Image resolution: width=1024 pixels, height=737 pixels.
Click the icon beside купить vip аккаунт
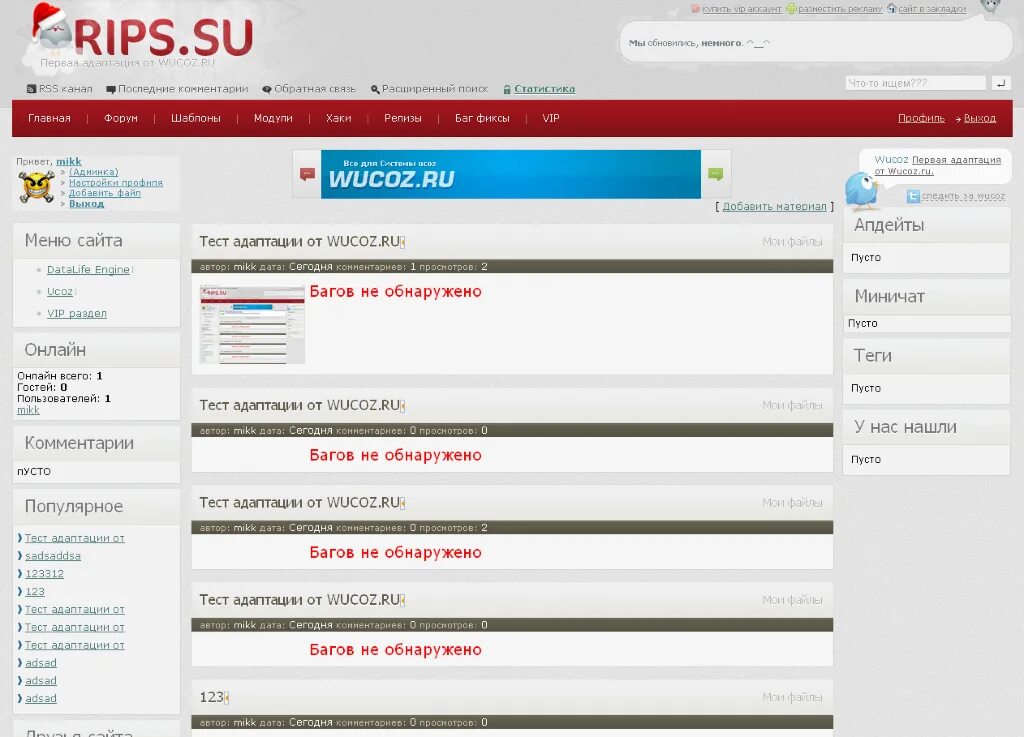click(696, 8)
